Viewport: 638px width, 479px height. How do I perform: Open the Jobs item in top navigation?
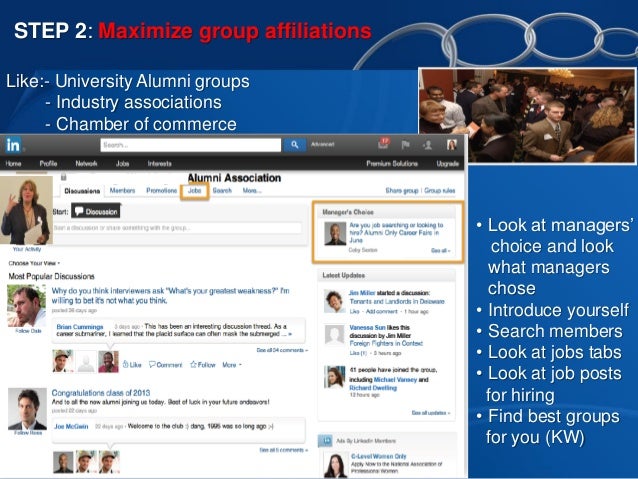122,164
